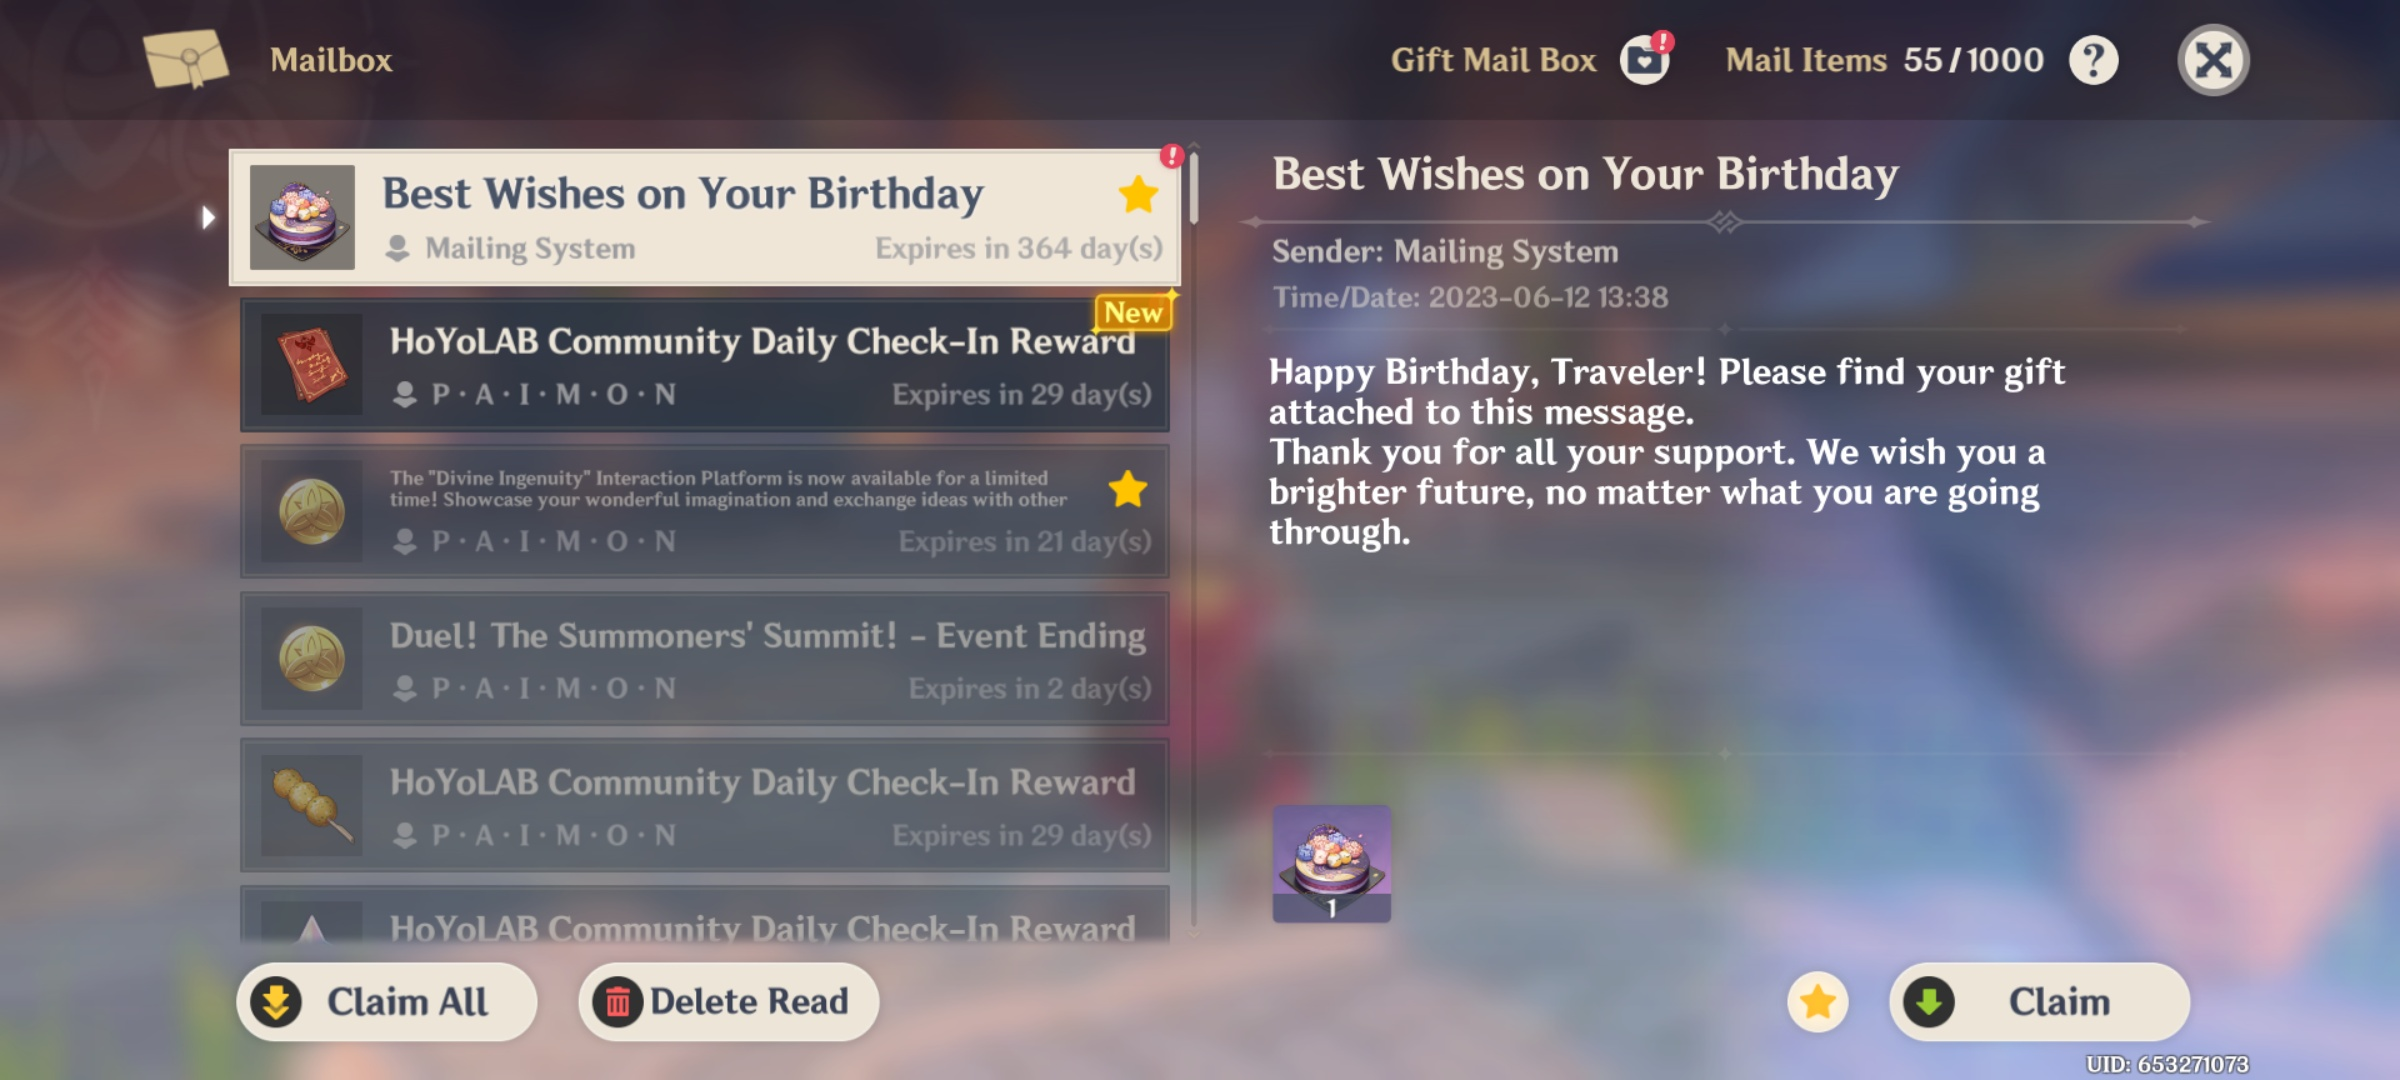
Task: Open the mailbox help question mark
Action: tap(2093, 61)
